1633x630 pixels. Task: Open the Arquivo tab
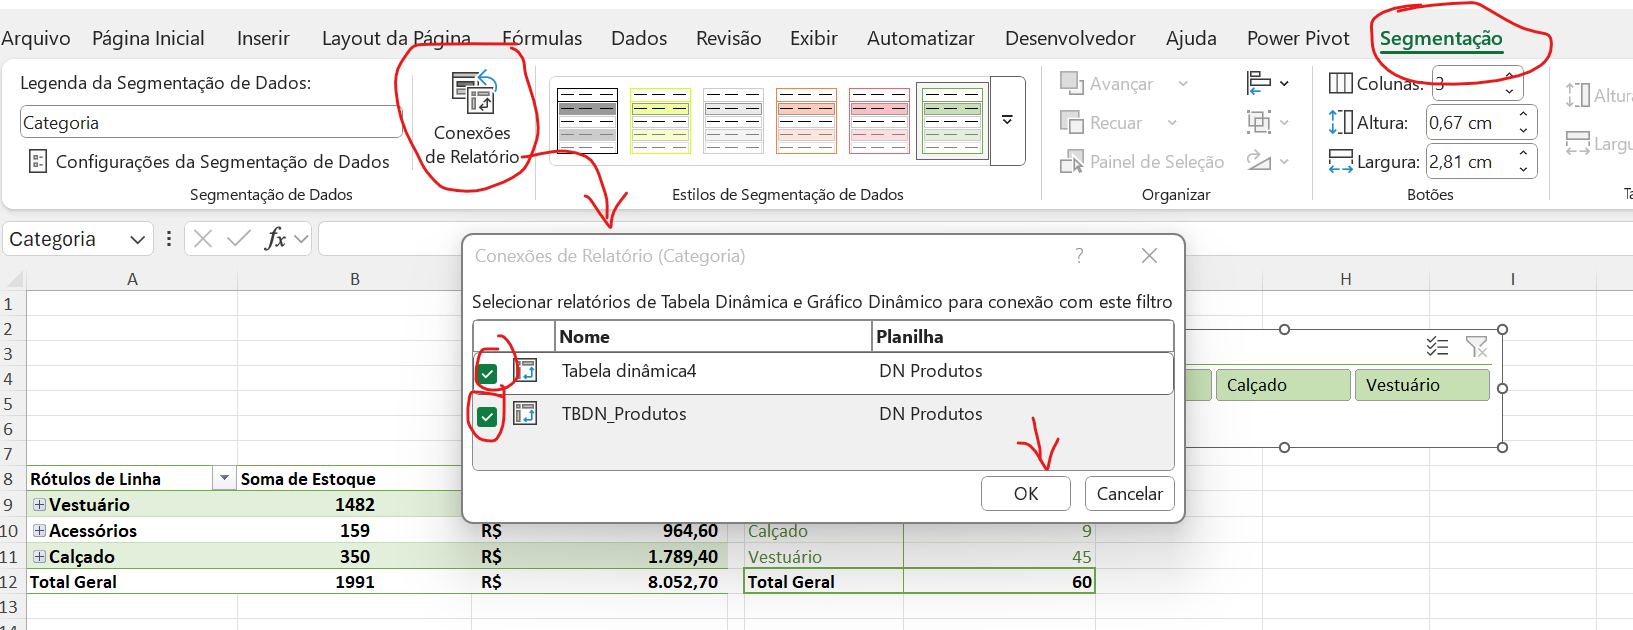pos(36,38)
